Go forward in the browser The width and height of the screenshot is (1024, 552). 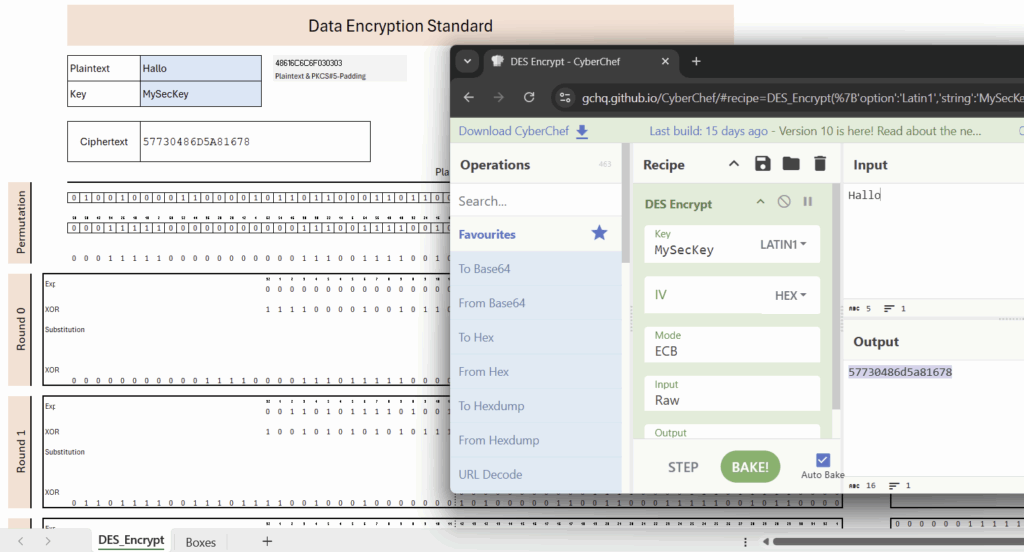pyautogui.click(x=499, y=97)
